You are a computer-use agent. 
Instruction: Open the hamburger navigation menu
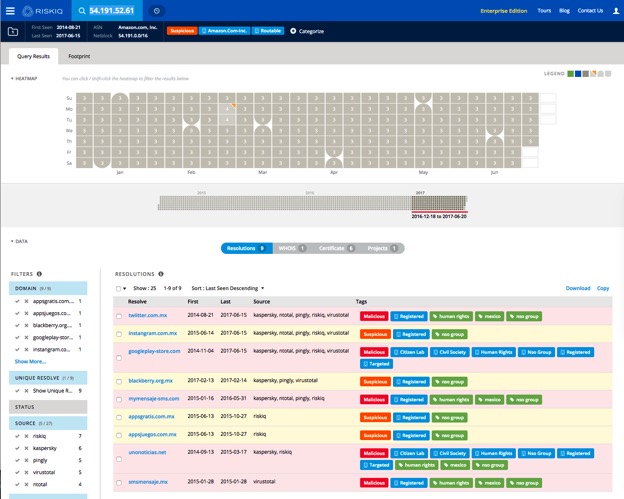coord(10,11)
